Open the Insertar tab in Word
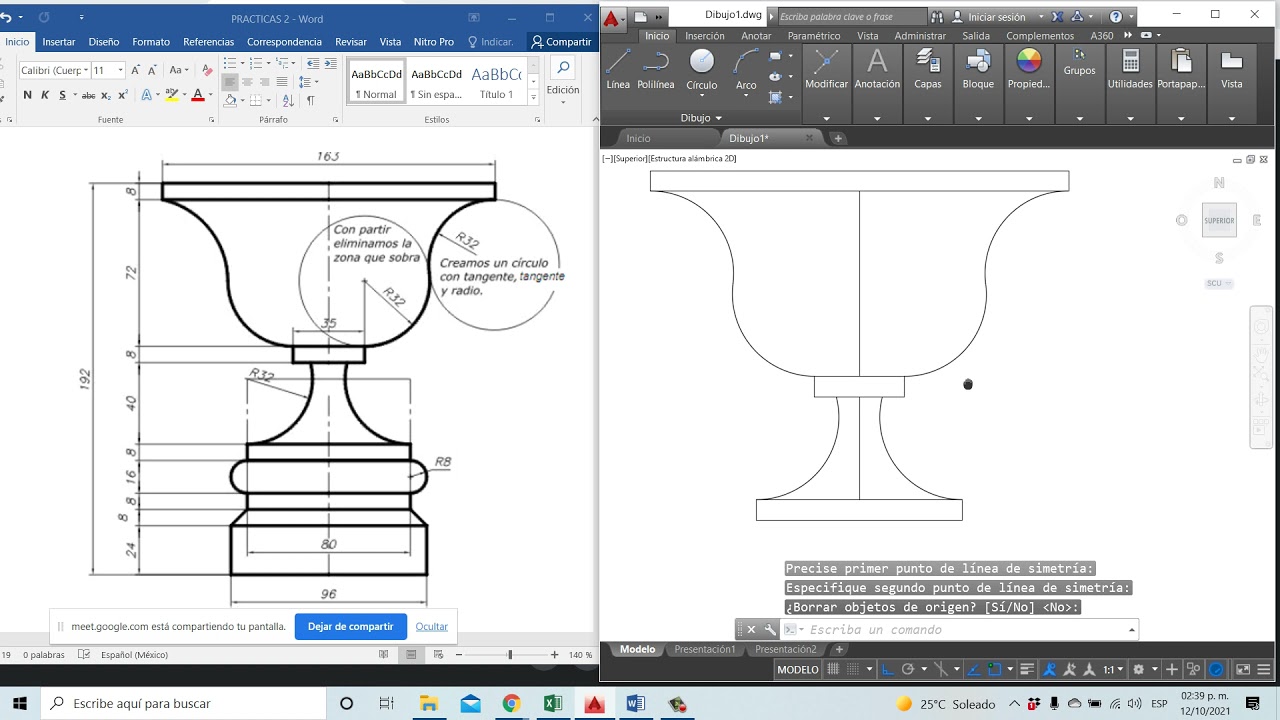Image resolution: width=1280 pixels, height=720 pixels. coord(59,42)
